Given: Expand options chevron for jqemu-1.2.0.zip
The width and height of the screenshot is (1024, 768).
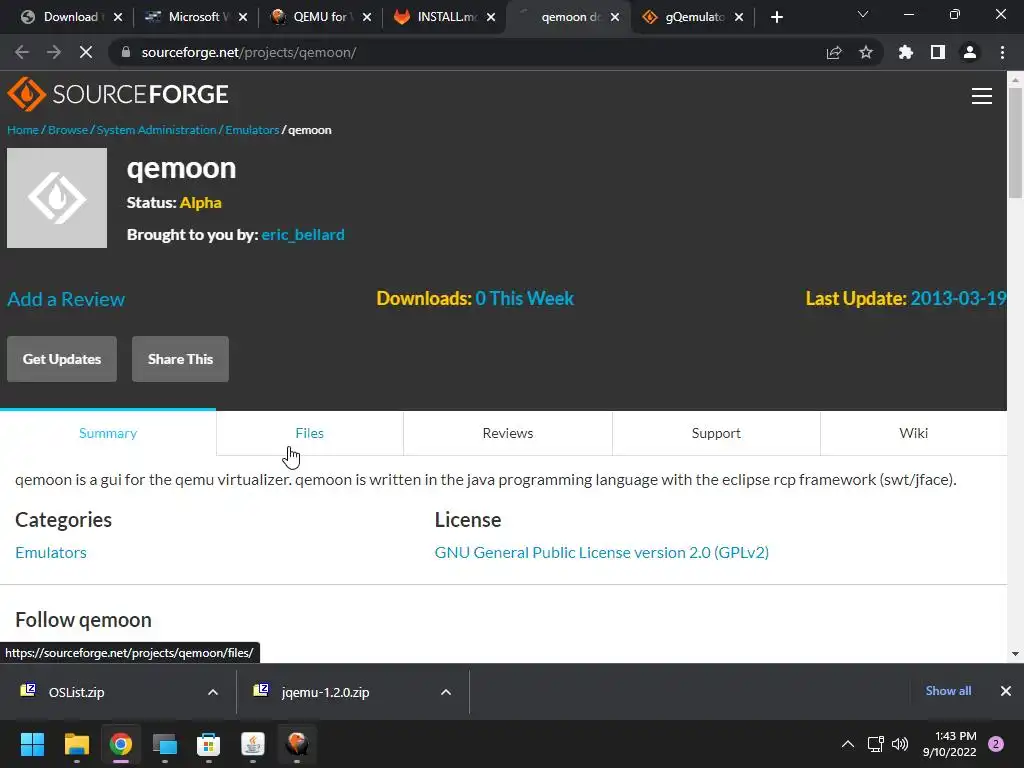Looking at the screenshot, I should coord(446,692).
